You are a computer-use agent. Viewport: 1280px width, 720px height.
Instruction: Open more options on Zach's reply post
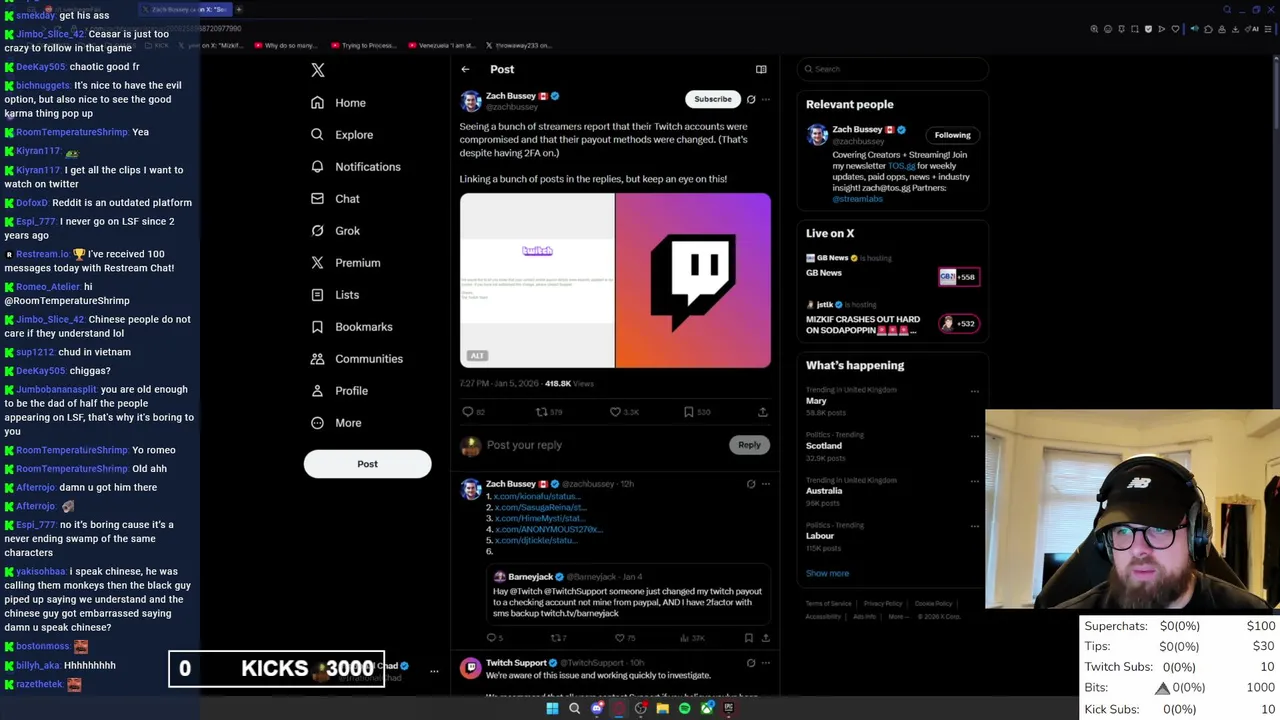(766, 484)
